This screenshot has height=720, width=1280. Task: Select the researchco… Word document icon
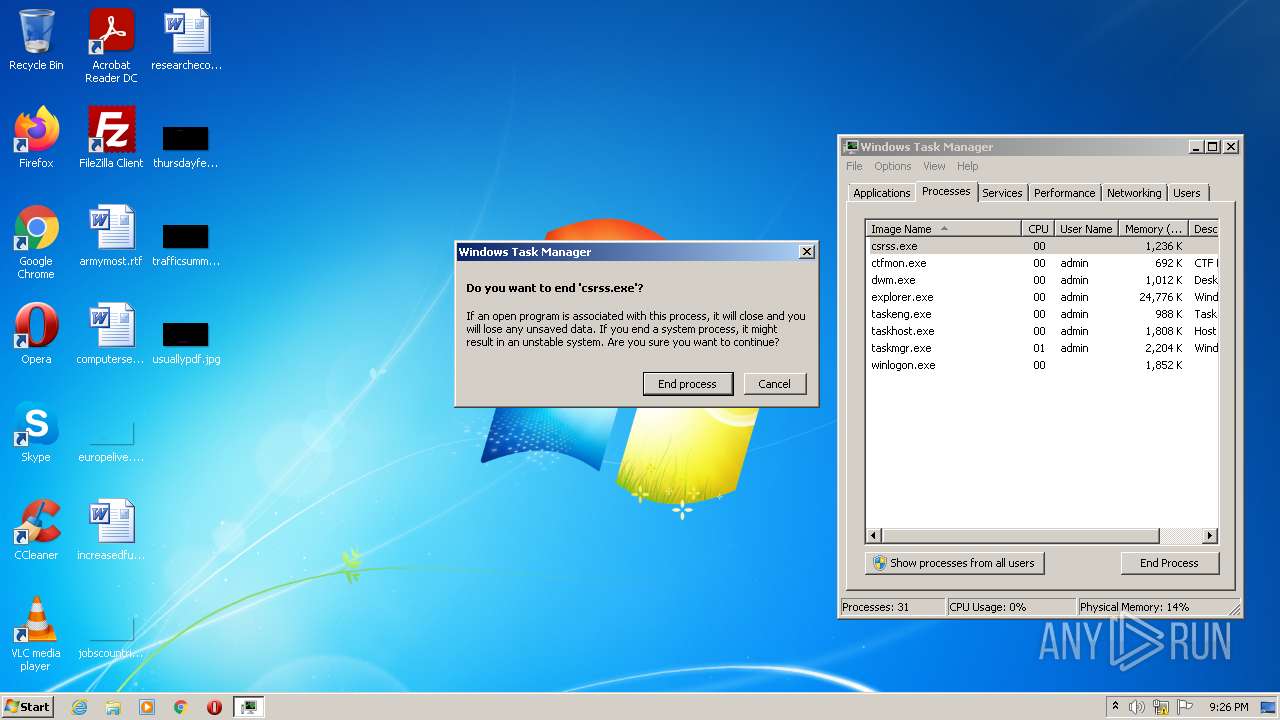(186, 40)
